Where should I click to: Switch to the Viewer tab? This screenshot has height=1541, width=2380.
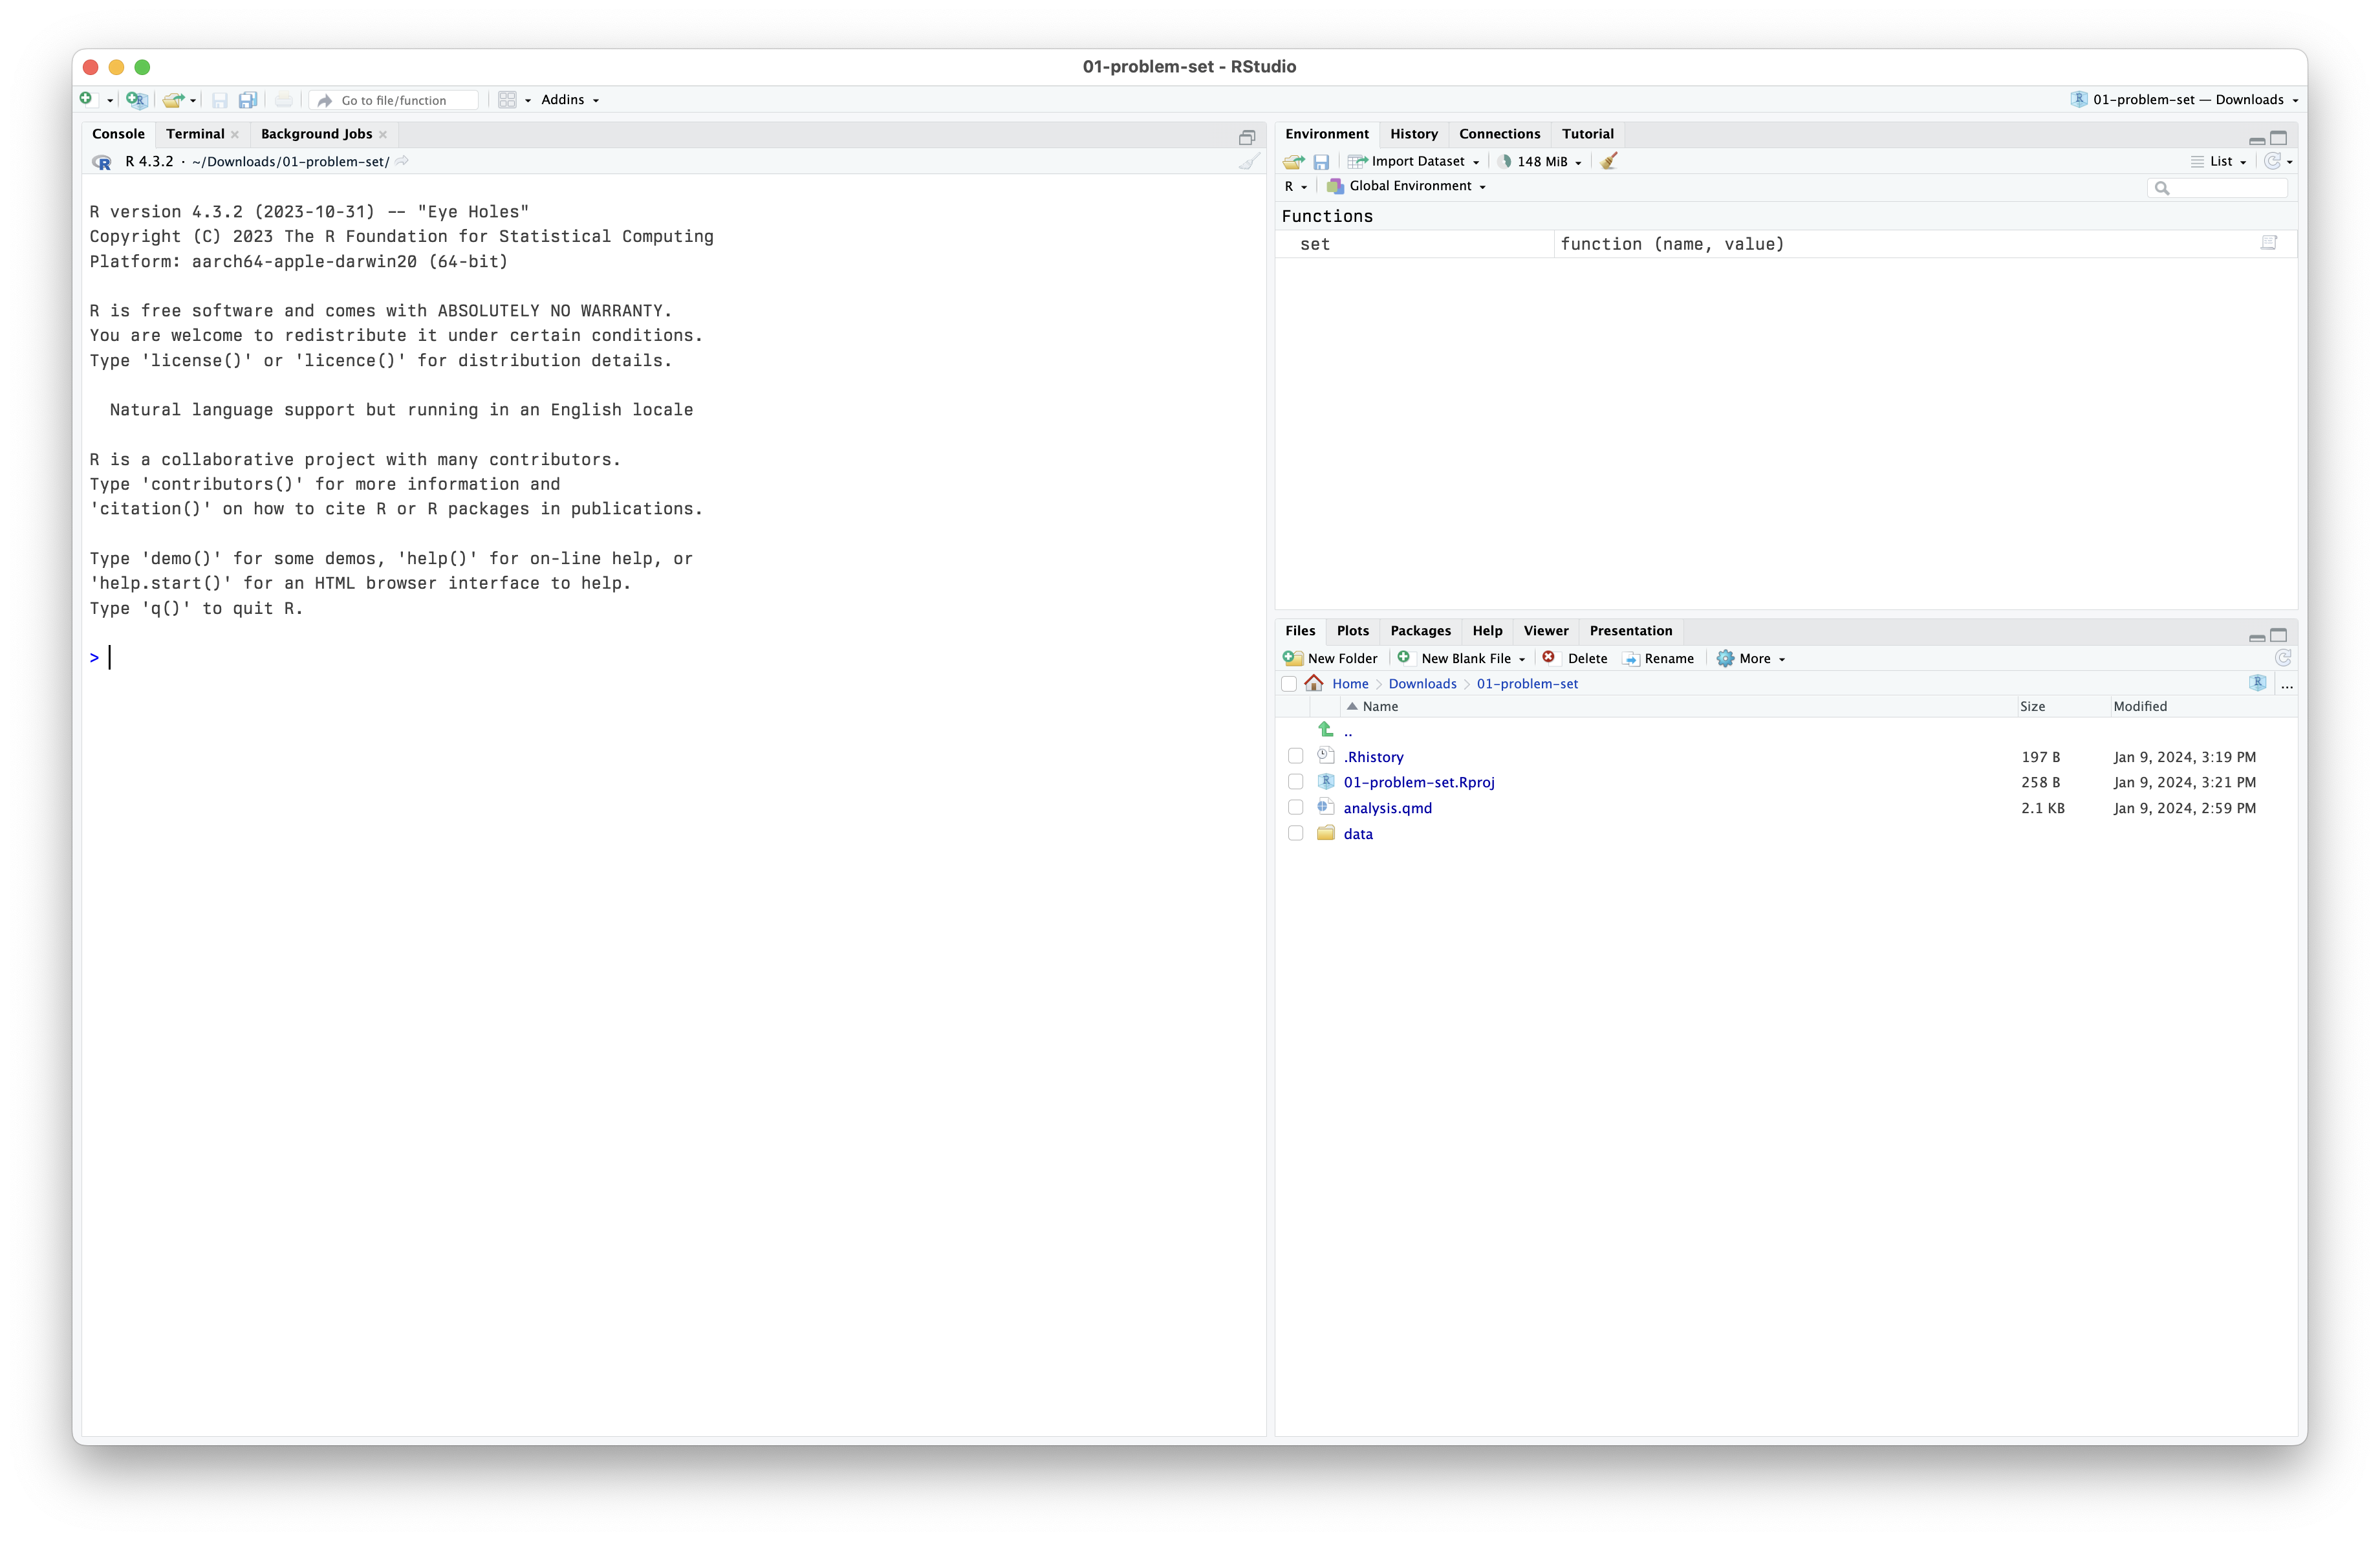click(1545, 631)
